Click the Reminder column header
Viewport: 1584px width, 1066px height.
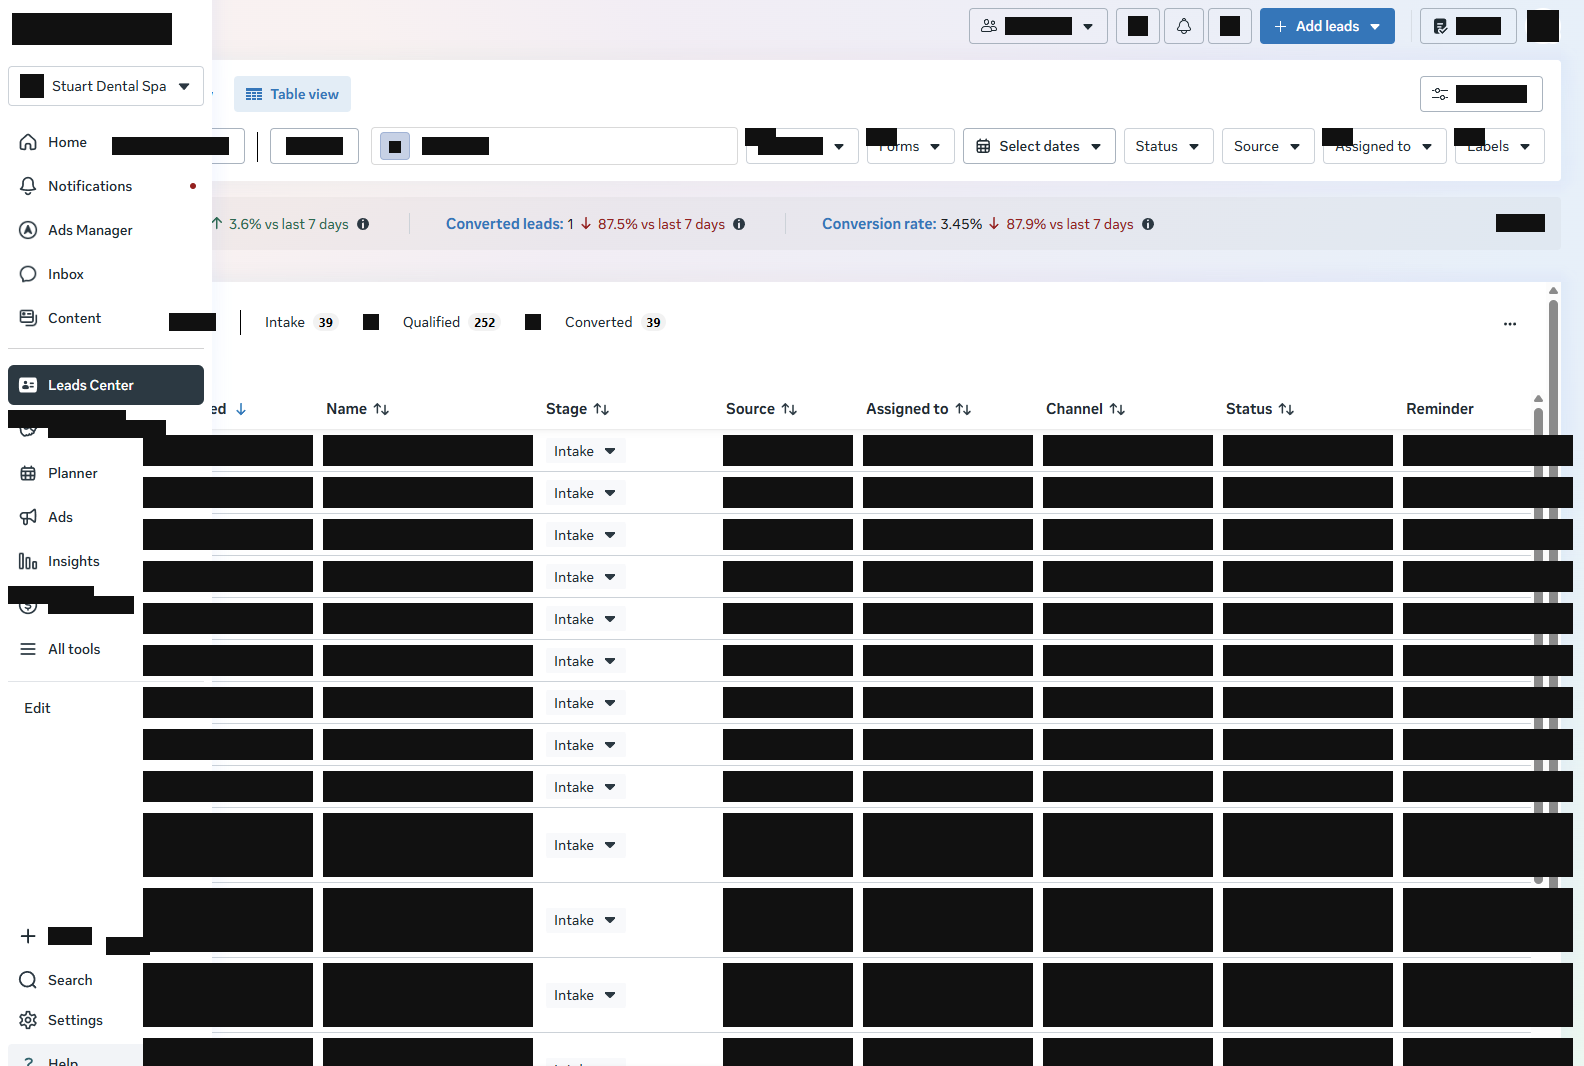pyautogui.click(x=1440, y=409)
